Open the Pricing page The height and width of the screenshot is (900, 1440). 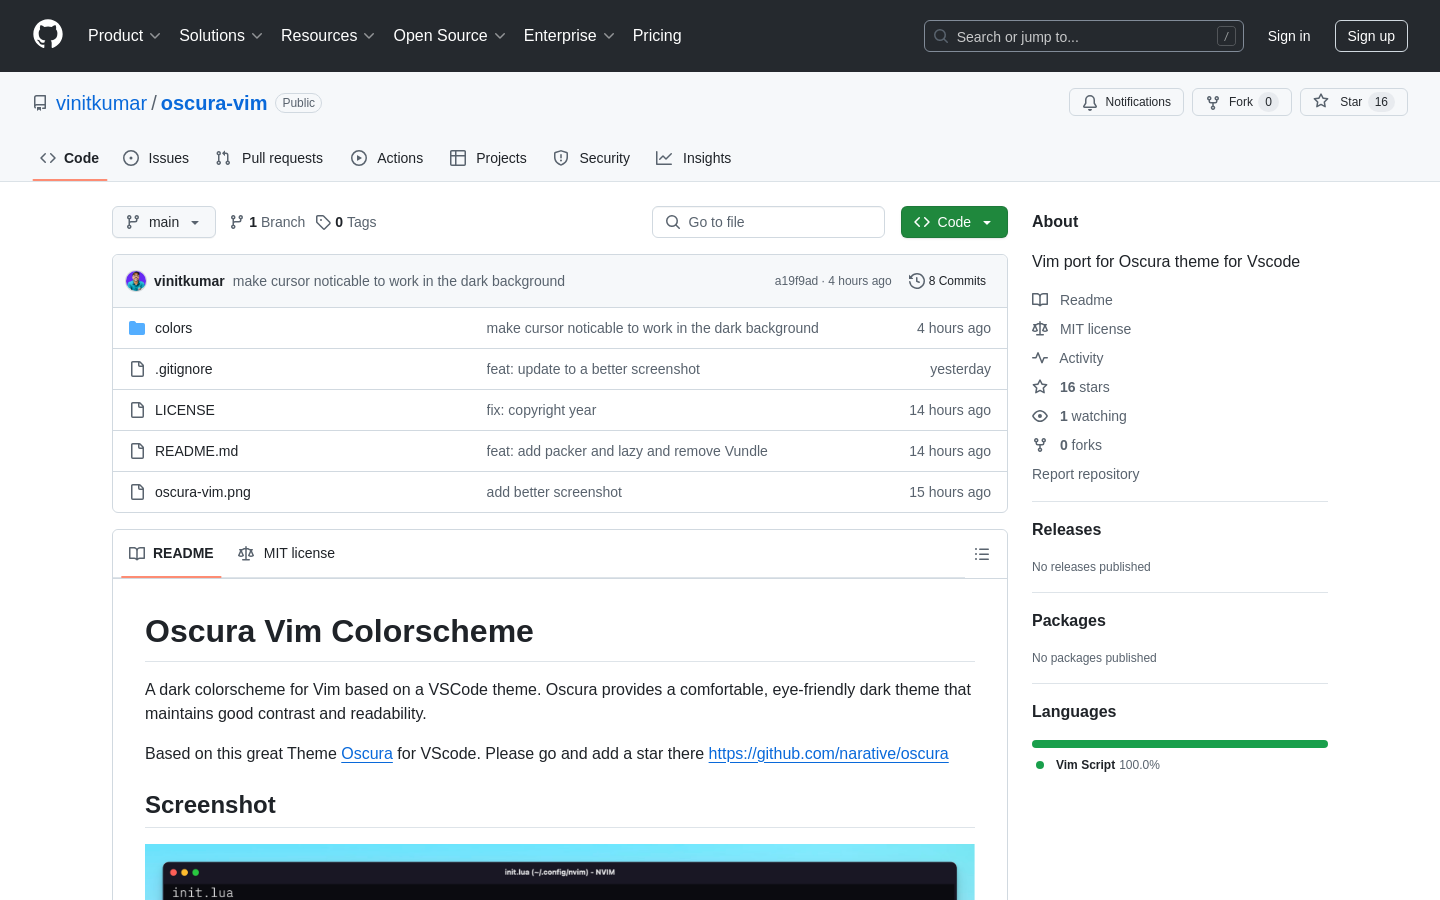point(657,36)
